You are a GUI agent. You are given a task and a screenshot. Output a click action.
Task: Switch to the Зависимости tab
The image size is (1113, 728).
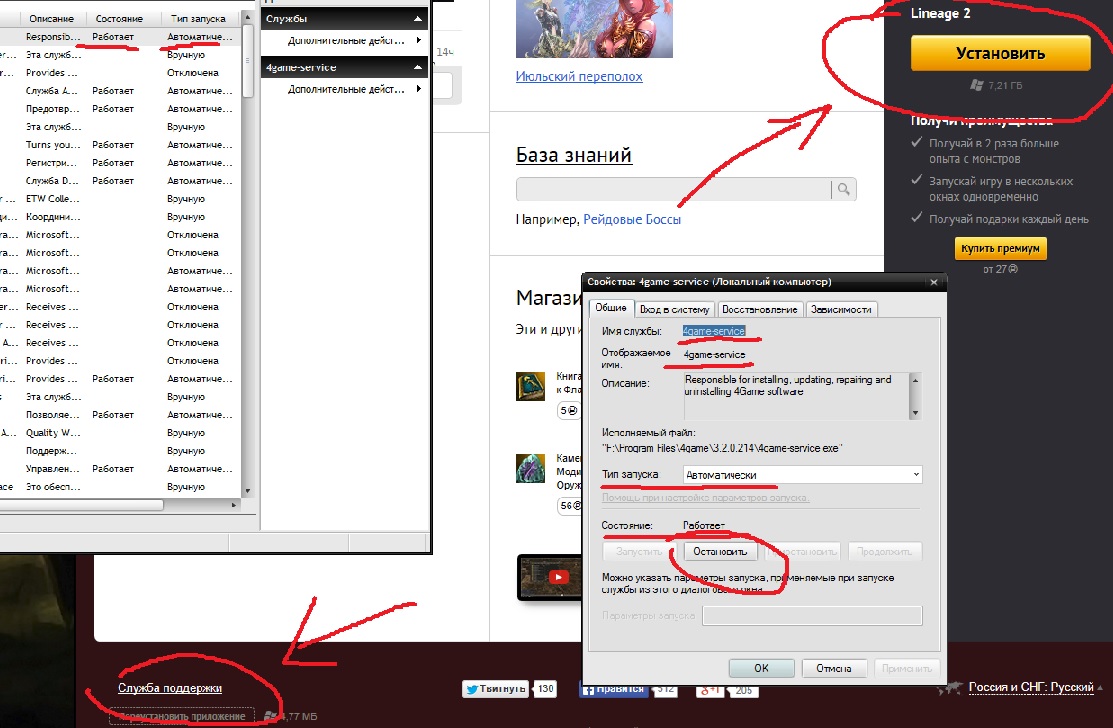click(841, 309)
